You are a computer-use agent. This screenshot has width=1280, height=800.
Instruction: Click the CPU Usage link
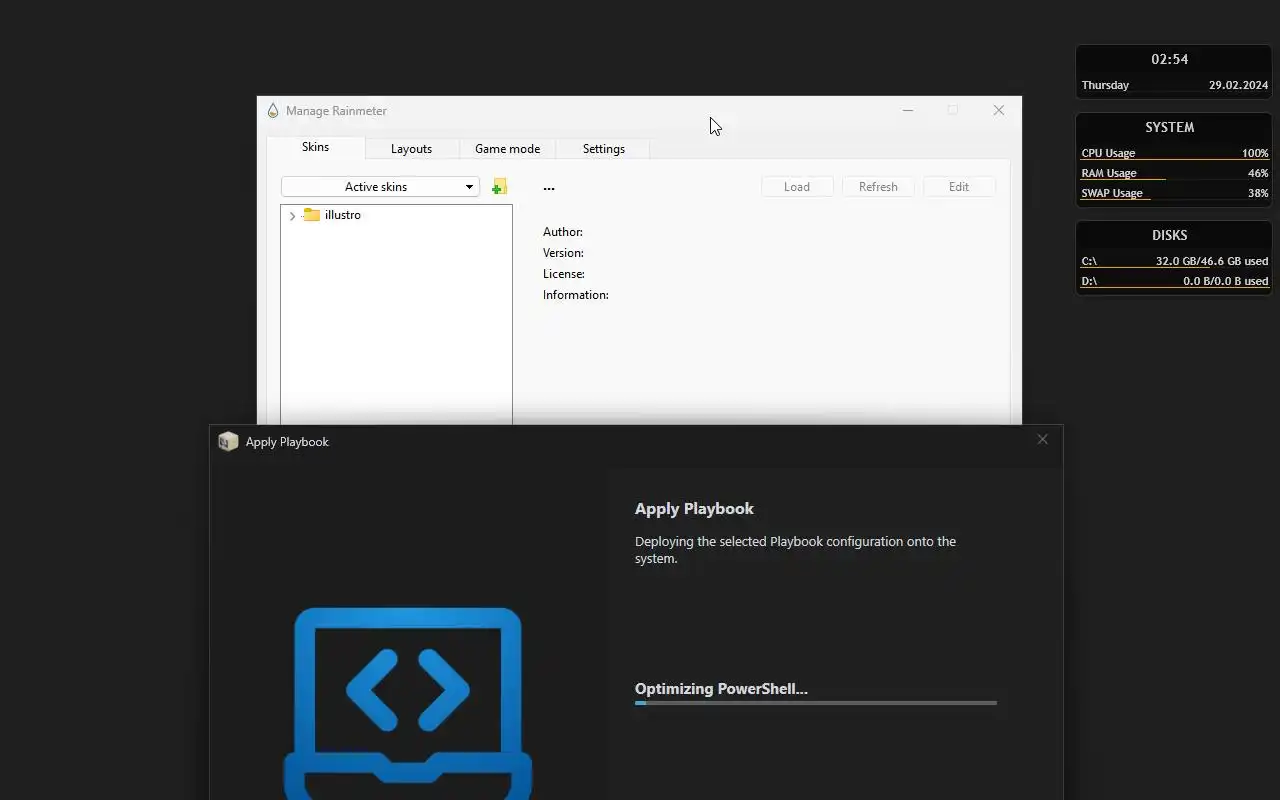coord(1108,153)
